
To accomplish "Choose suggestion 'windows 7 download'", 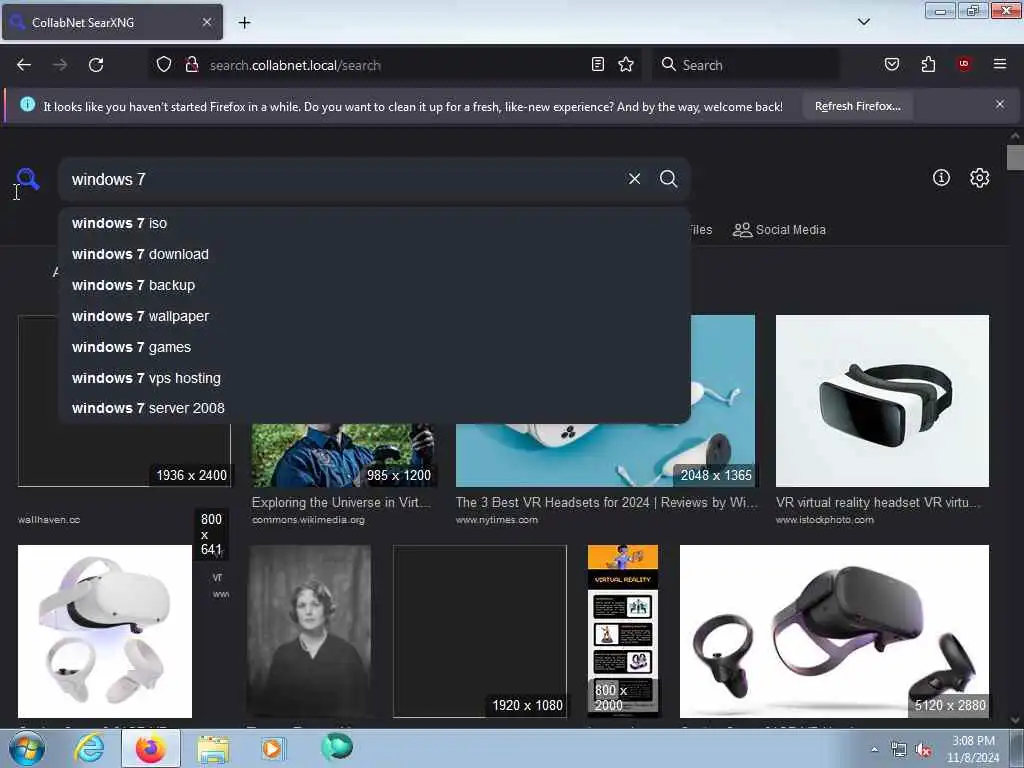I will (374, 254).
